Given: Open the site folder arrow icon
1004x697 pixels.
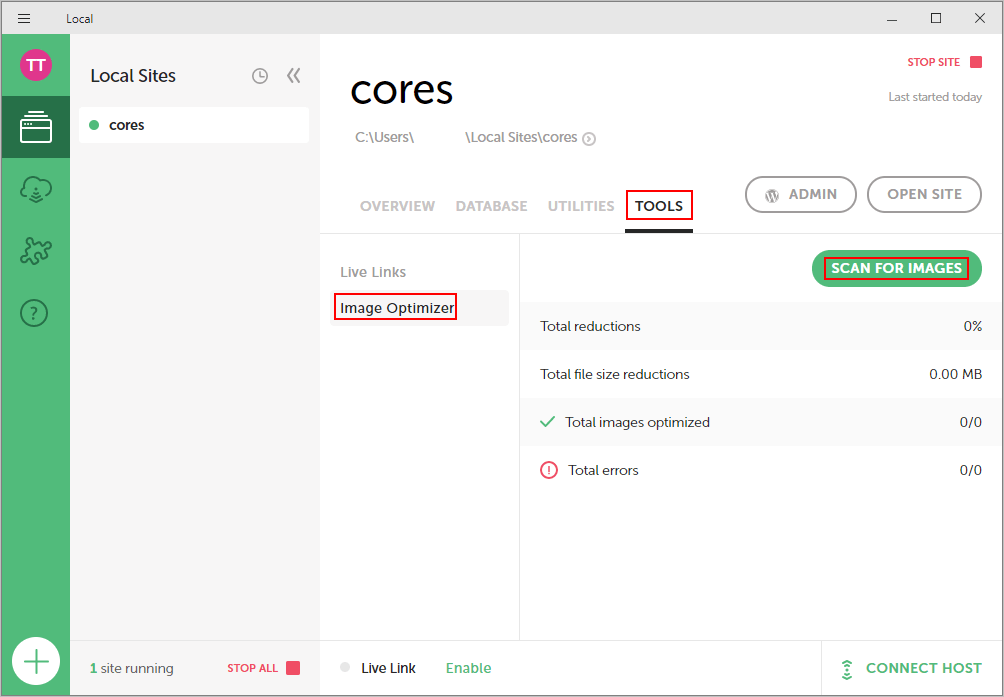Looking at the screenshot, I should click(589, 139).
